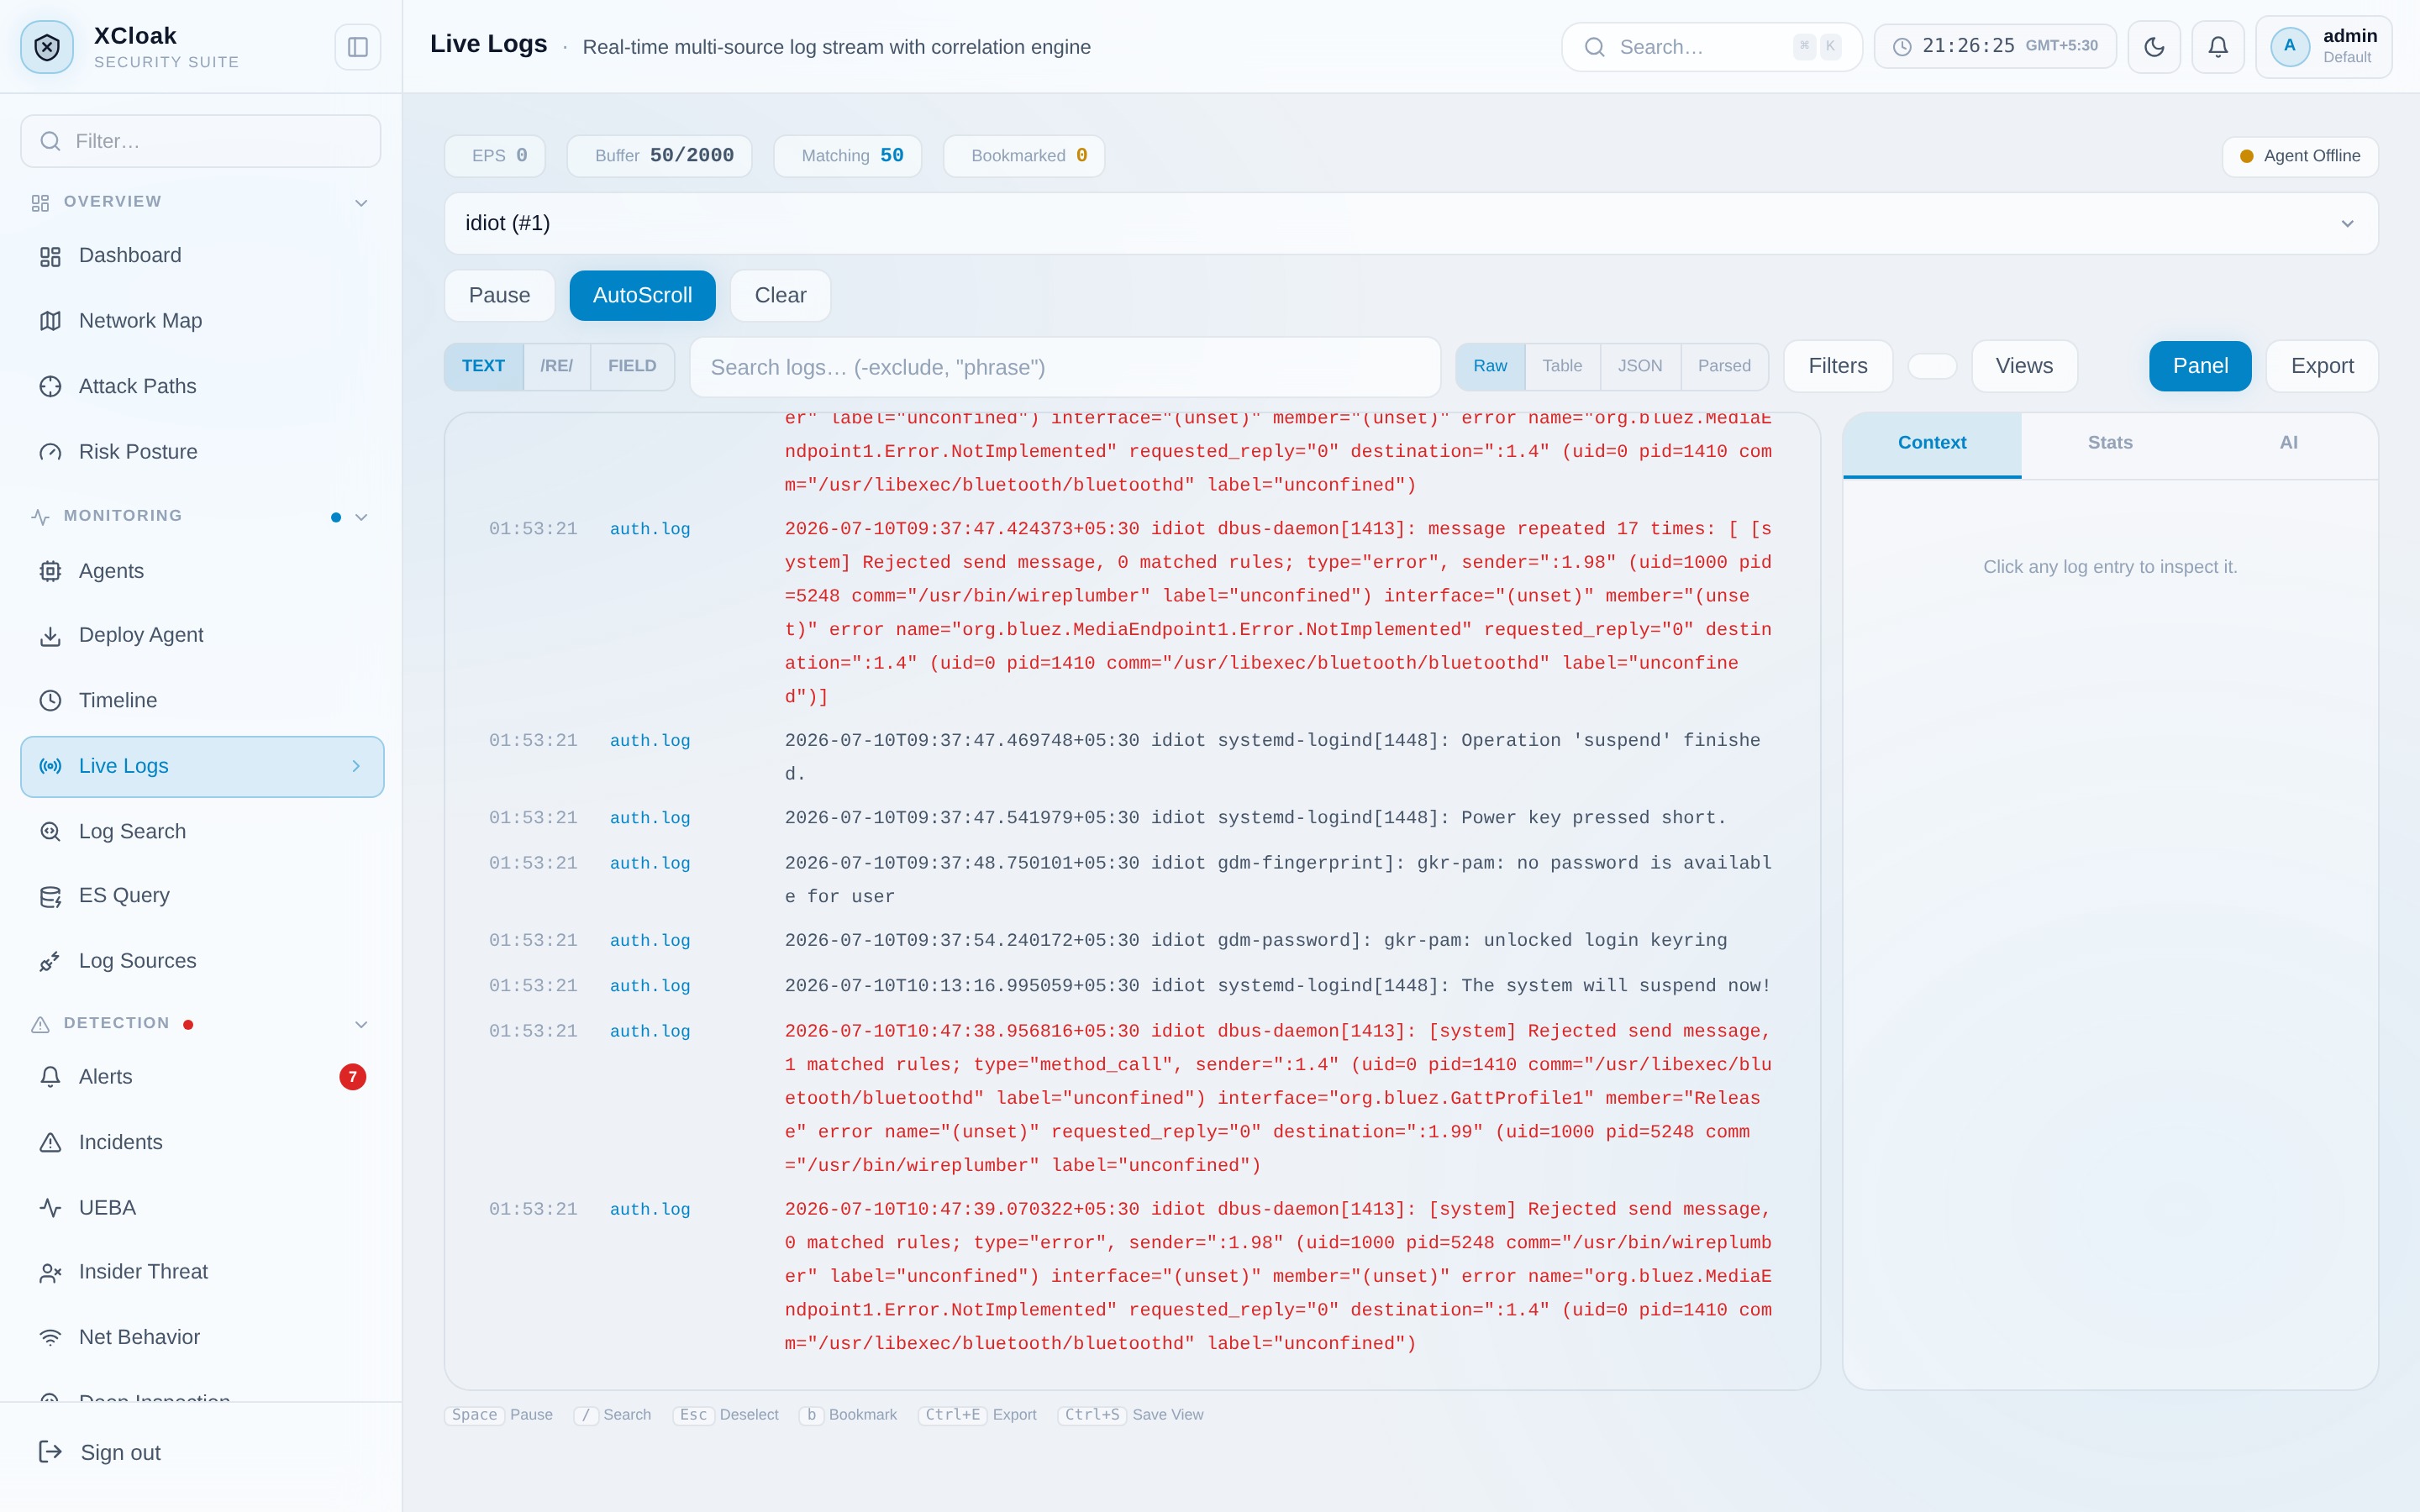Switch log view to Table
The width and height of the screenshot is (2420, 1512).
1561,367
